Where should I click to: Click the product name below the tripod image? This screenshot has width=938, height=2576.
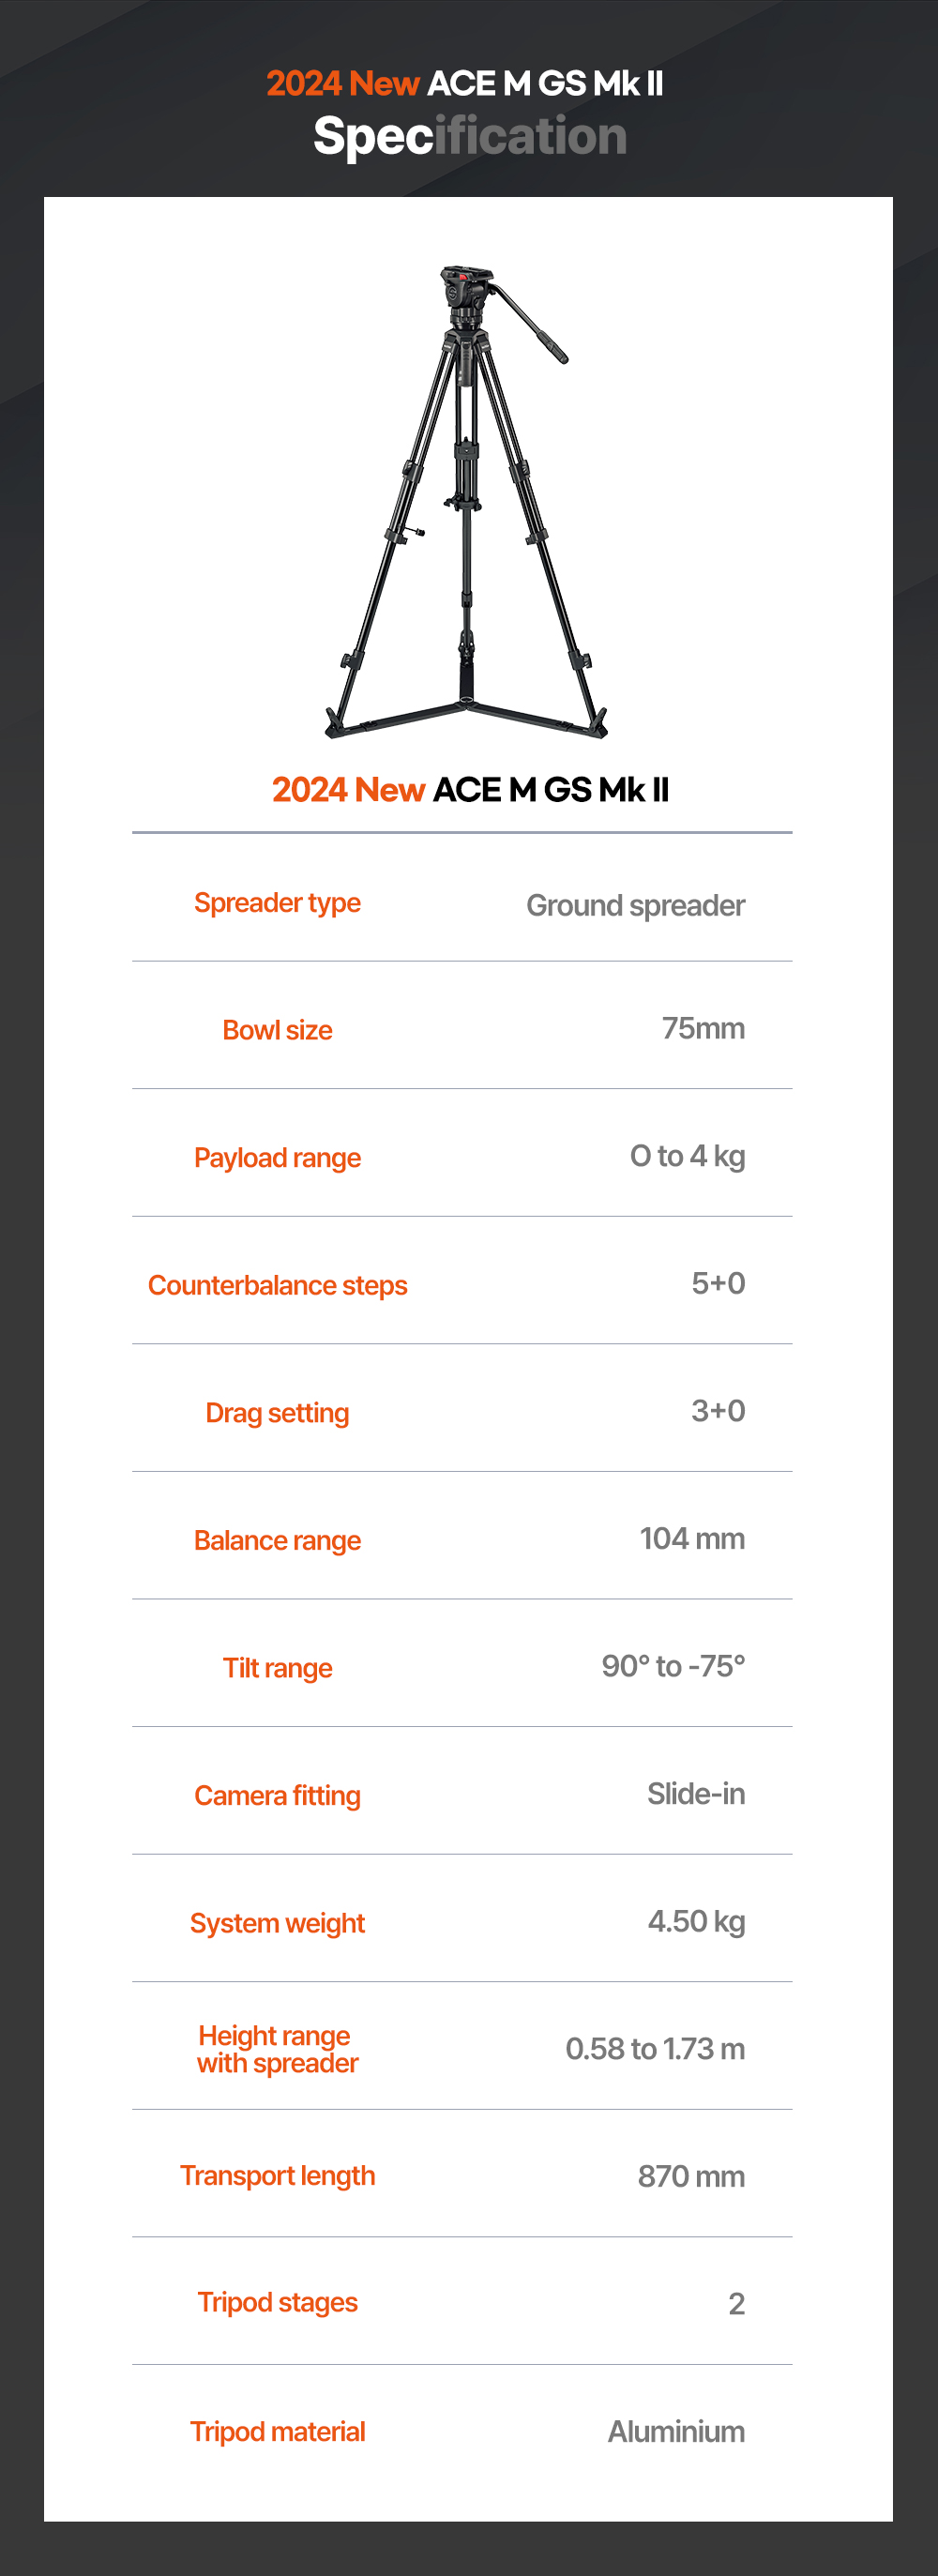[470, 789]
